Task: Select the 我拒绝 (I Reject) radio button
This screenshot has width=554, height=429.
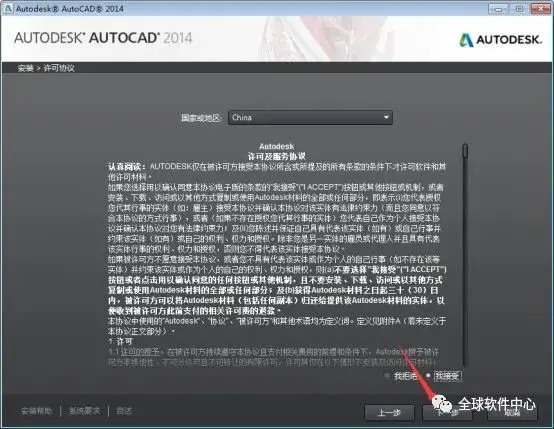Action: click(x=387, y=376)
